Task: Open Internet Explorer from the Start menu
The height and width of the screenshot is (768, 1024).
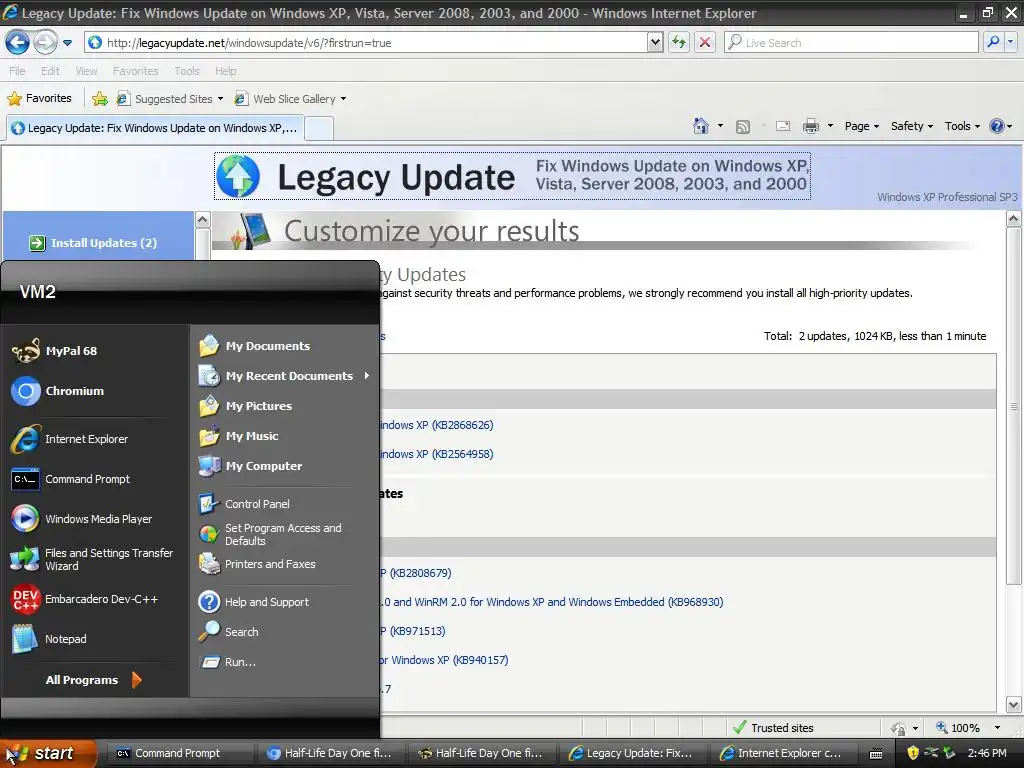Action: pyautogui.click(x=69, y=440)
